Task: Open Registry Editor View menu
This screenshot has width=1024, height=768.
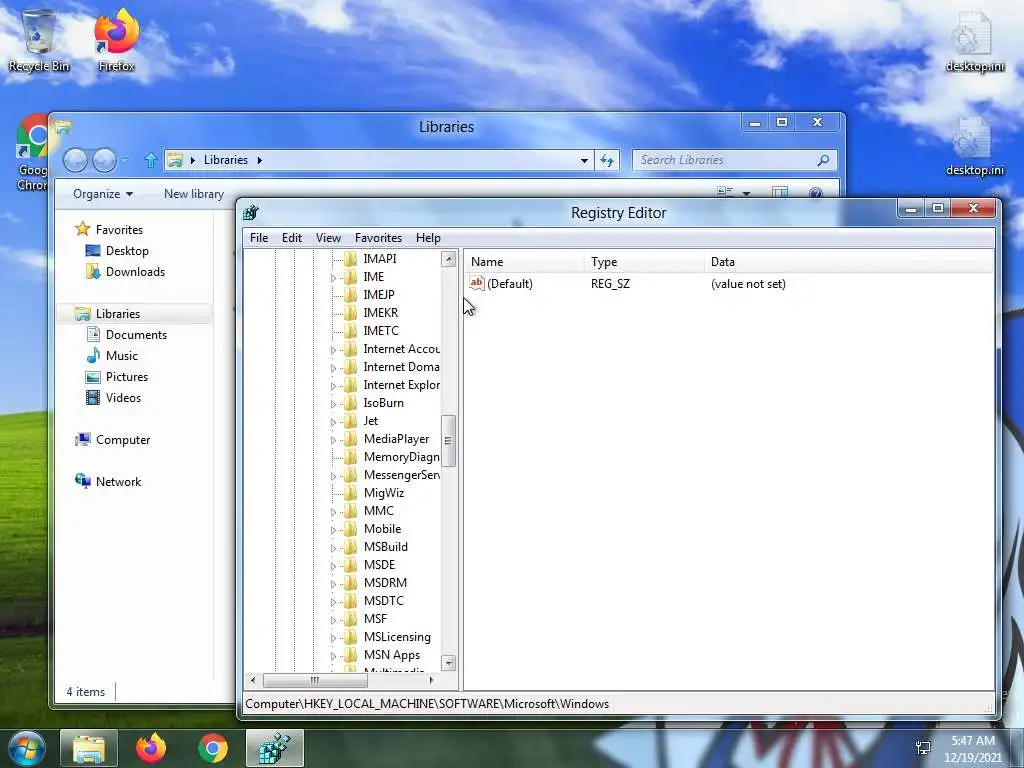Action: (328, 238)
